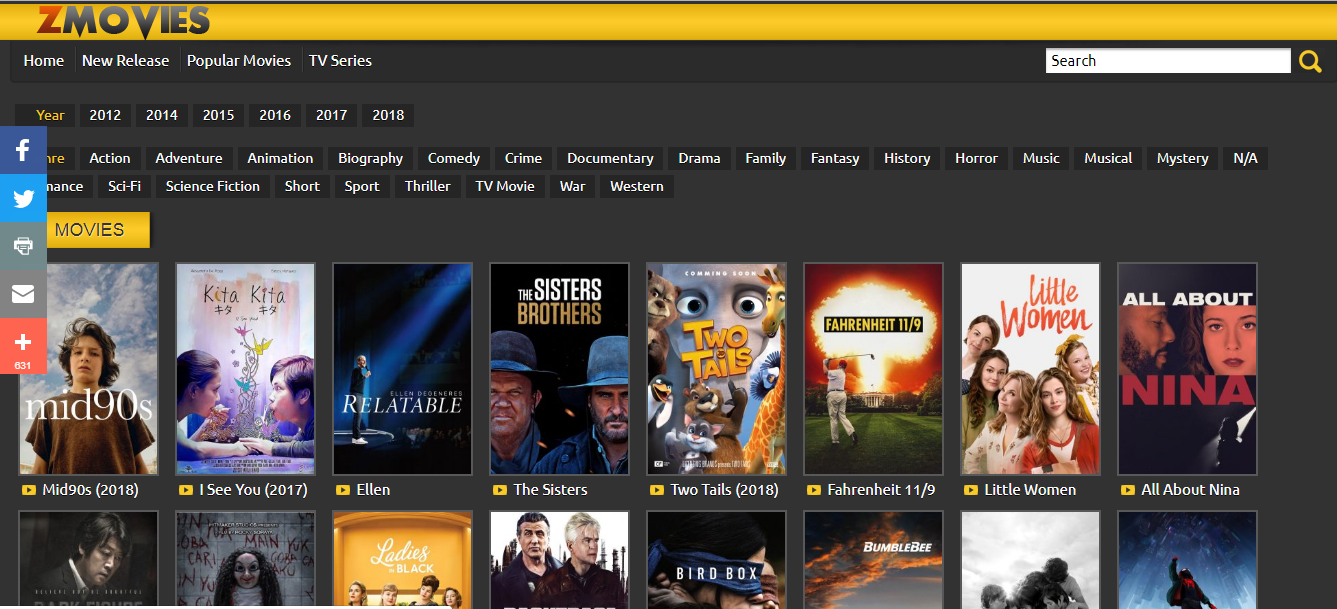This screenshot has width=1337, height=609.
Task: Filter movies by year 2016
Action: click(275, 115)
